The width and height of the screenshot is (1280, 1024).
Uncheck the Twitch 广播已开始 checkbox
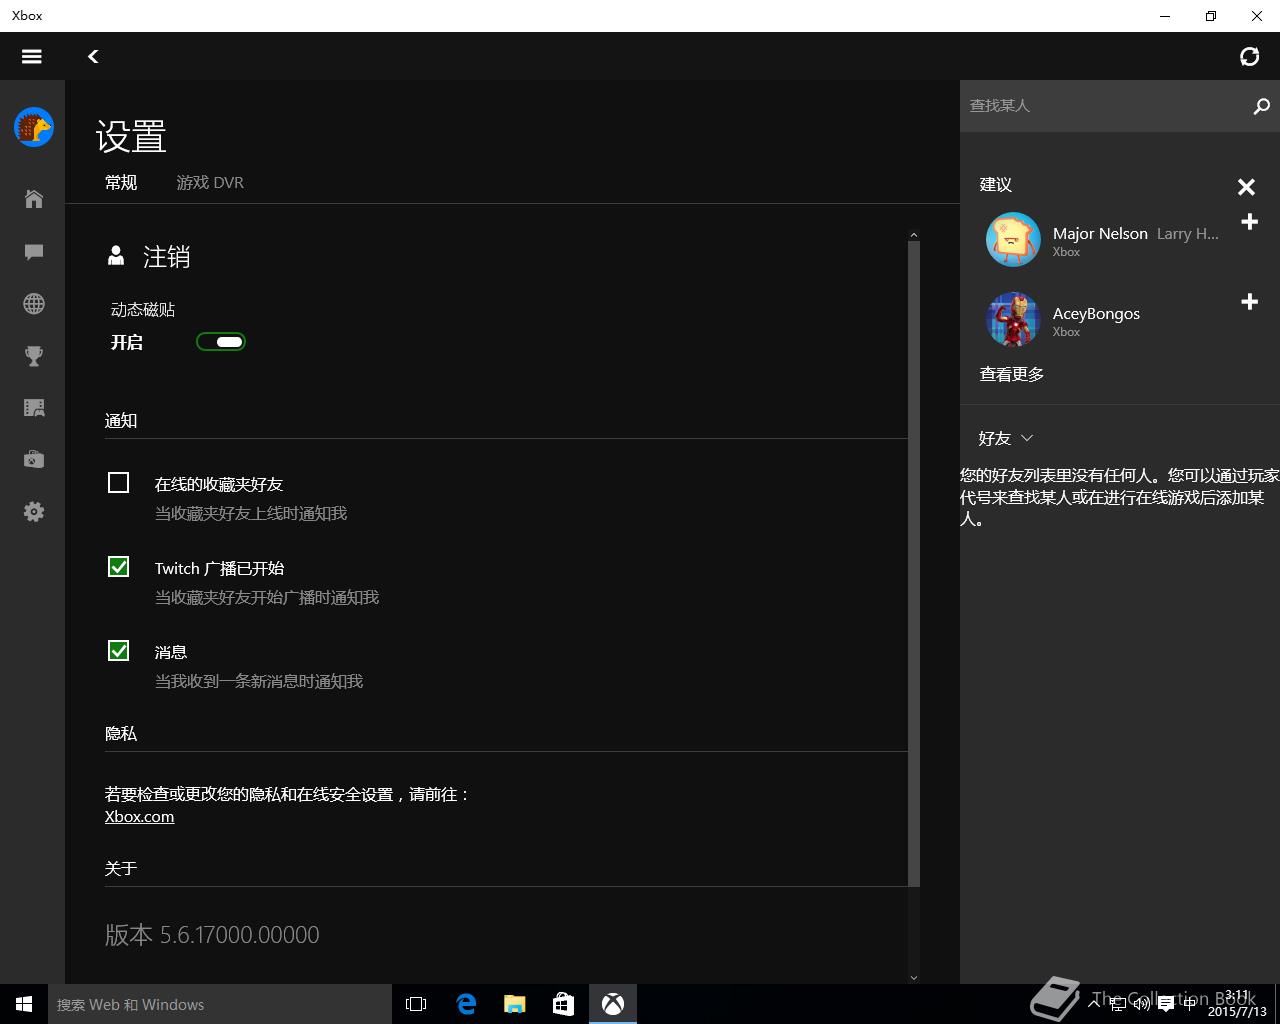(118, 567)
